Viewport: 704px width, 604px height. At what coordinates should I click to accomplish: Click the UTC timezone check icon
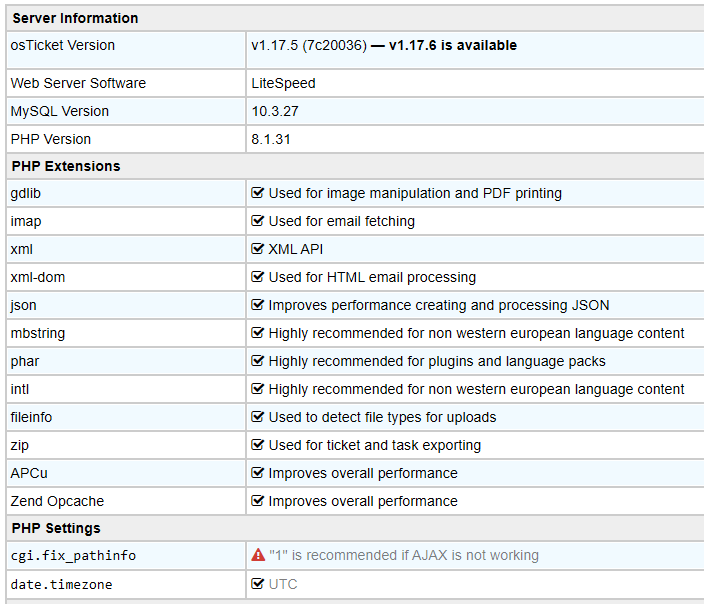click(258, 584)
